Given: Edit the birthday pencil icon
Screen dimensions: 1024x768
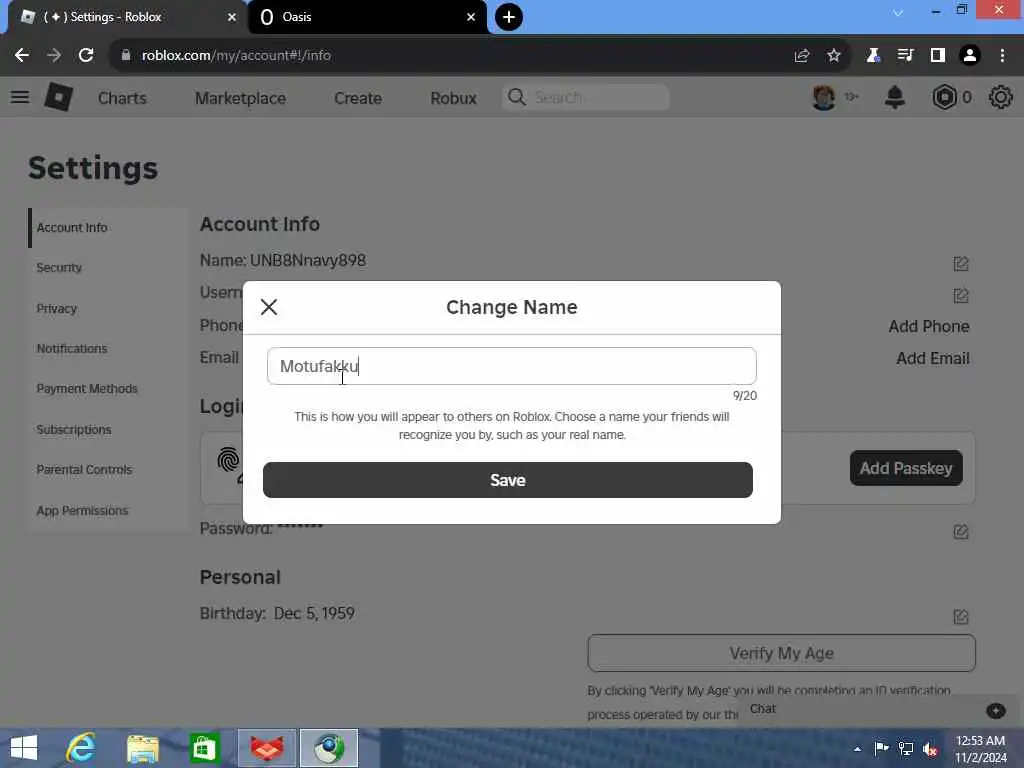Looking at the screenshot, I should coord(961,616).
